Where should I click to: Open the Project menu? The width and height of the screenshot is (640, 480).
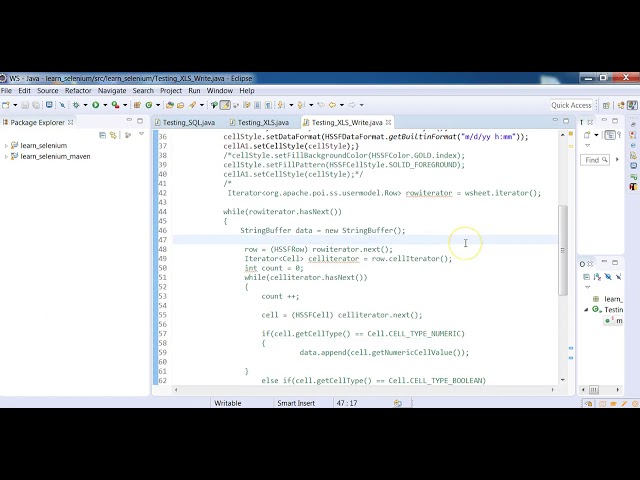pyautogui.click(x=171, y=91)
